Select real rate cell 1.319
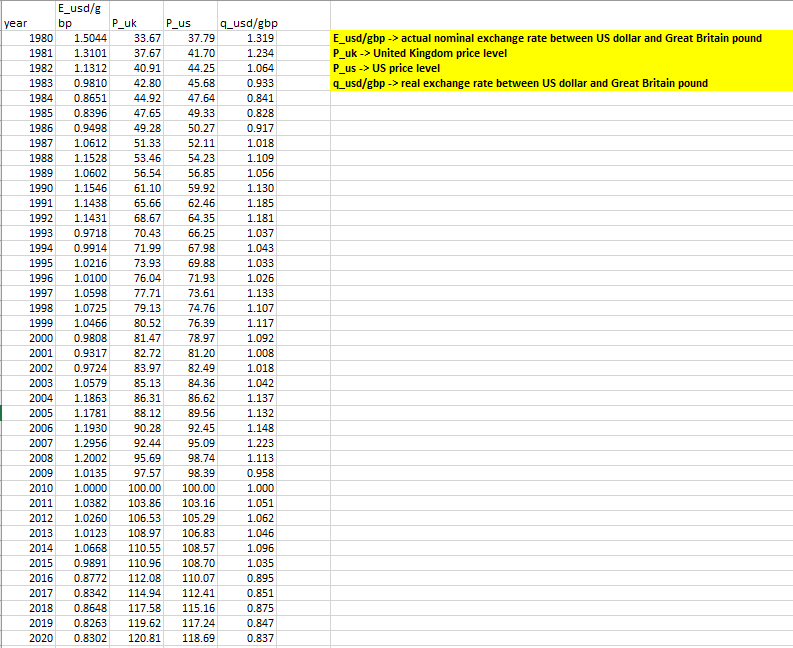This screenshot has width=793, height=648. 247,38
